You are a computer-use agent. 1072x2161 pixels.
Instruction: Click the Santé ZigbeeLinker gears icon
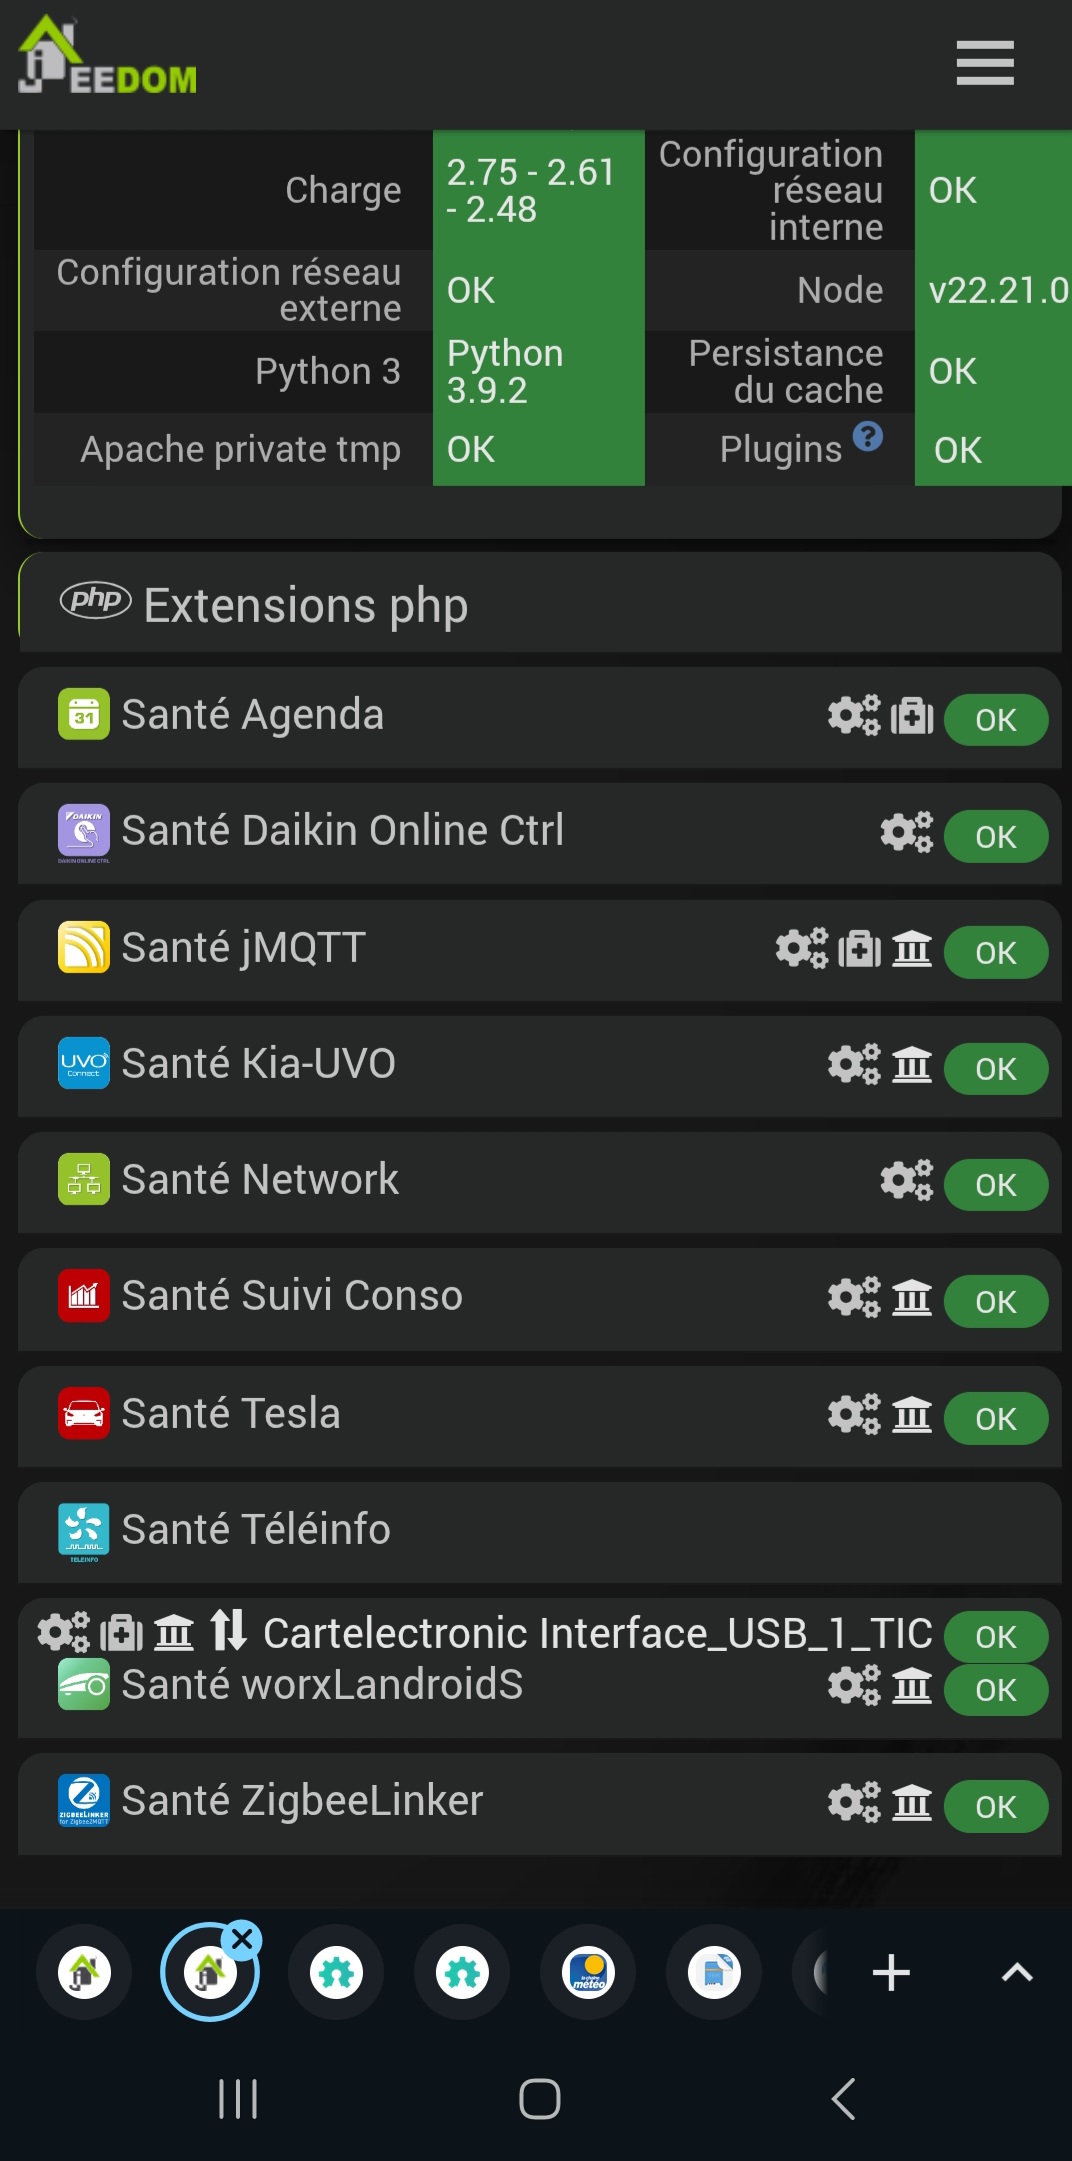coord(853,1802)
